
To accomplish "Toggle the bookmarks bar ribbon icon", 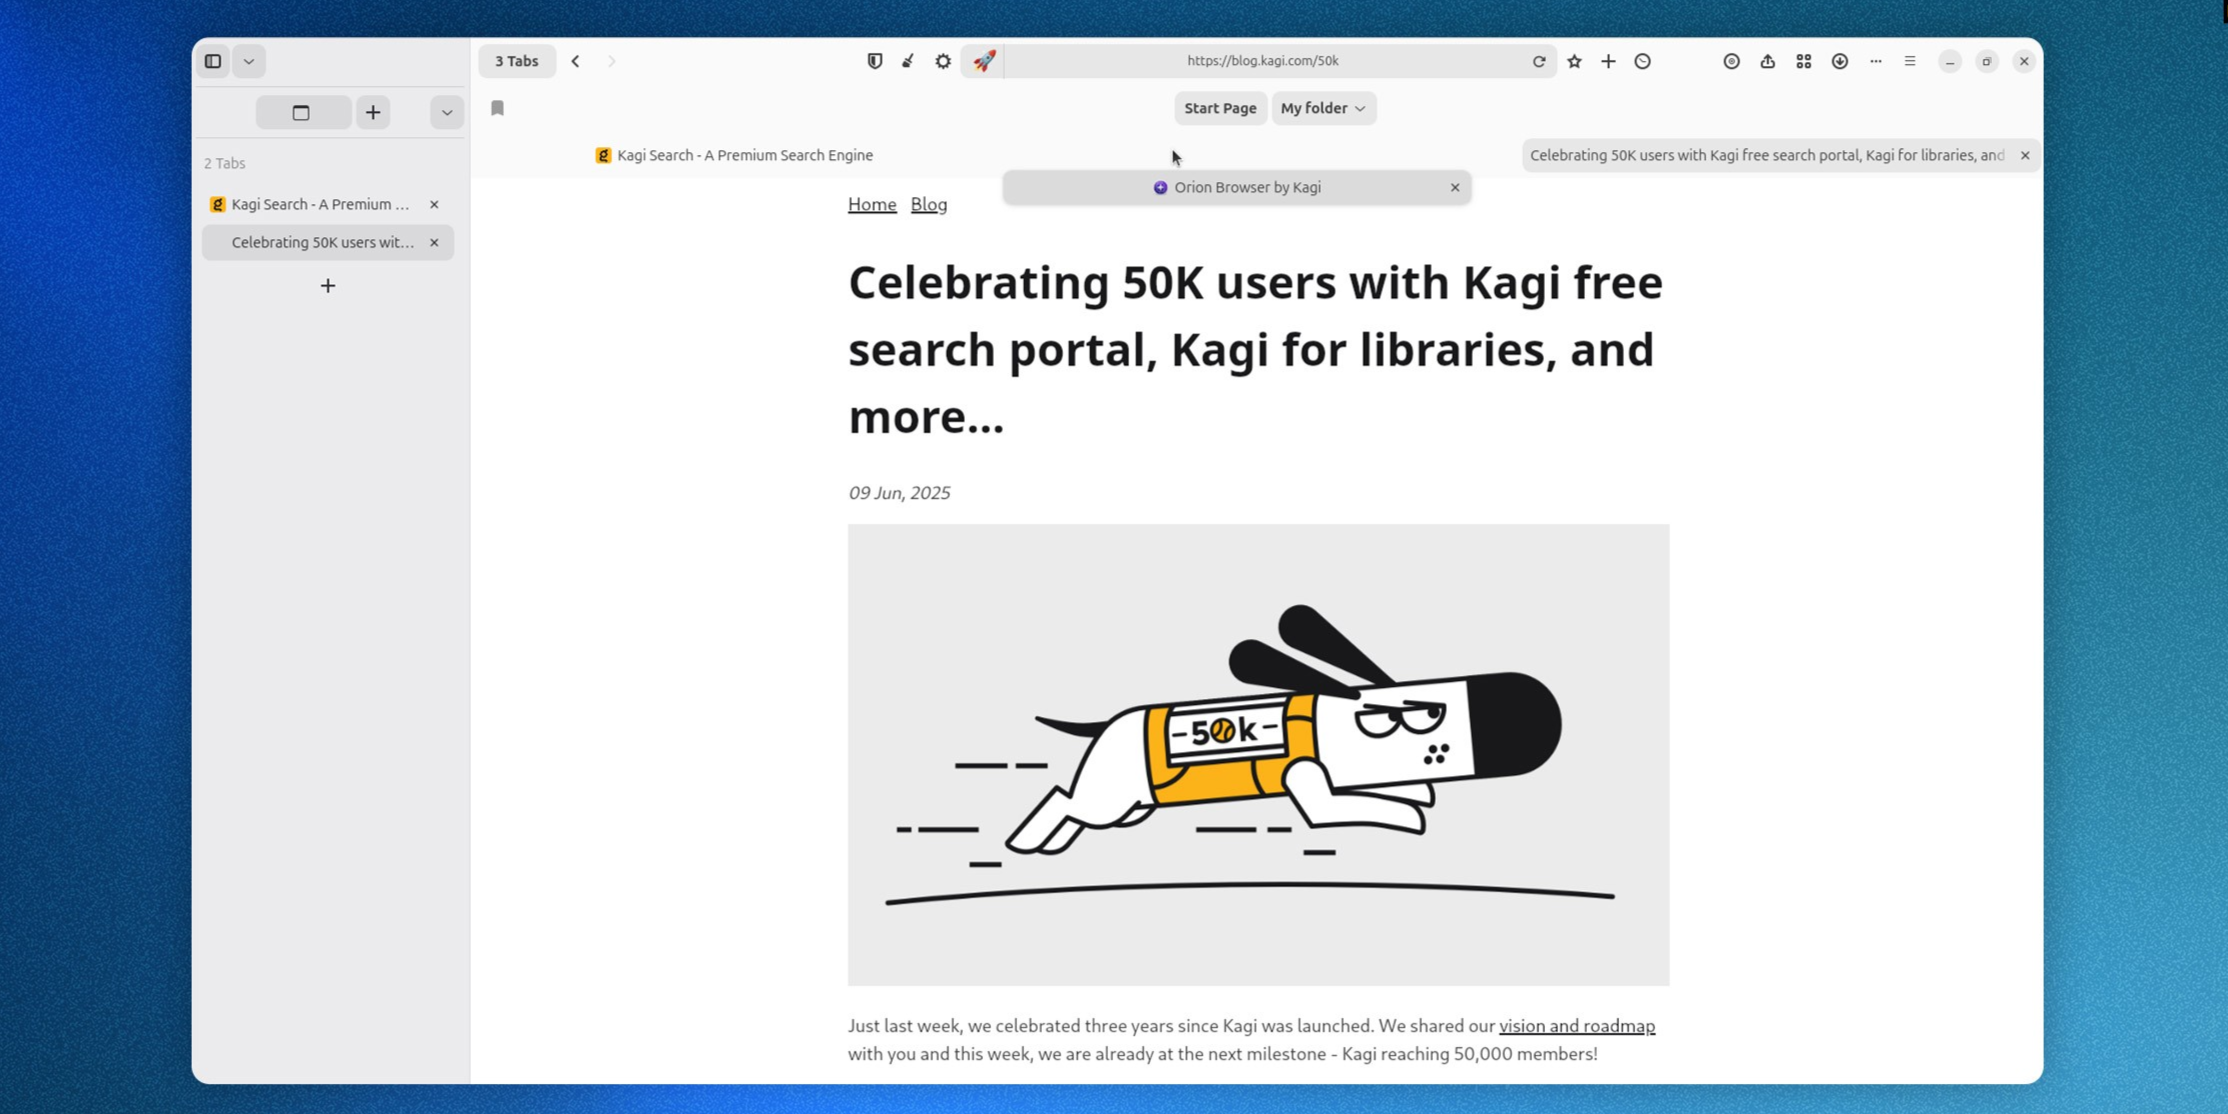I will [x=497, y=108].
